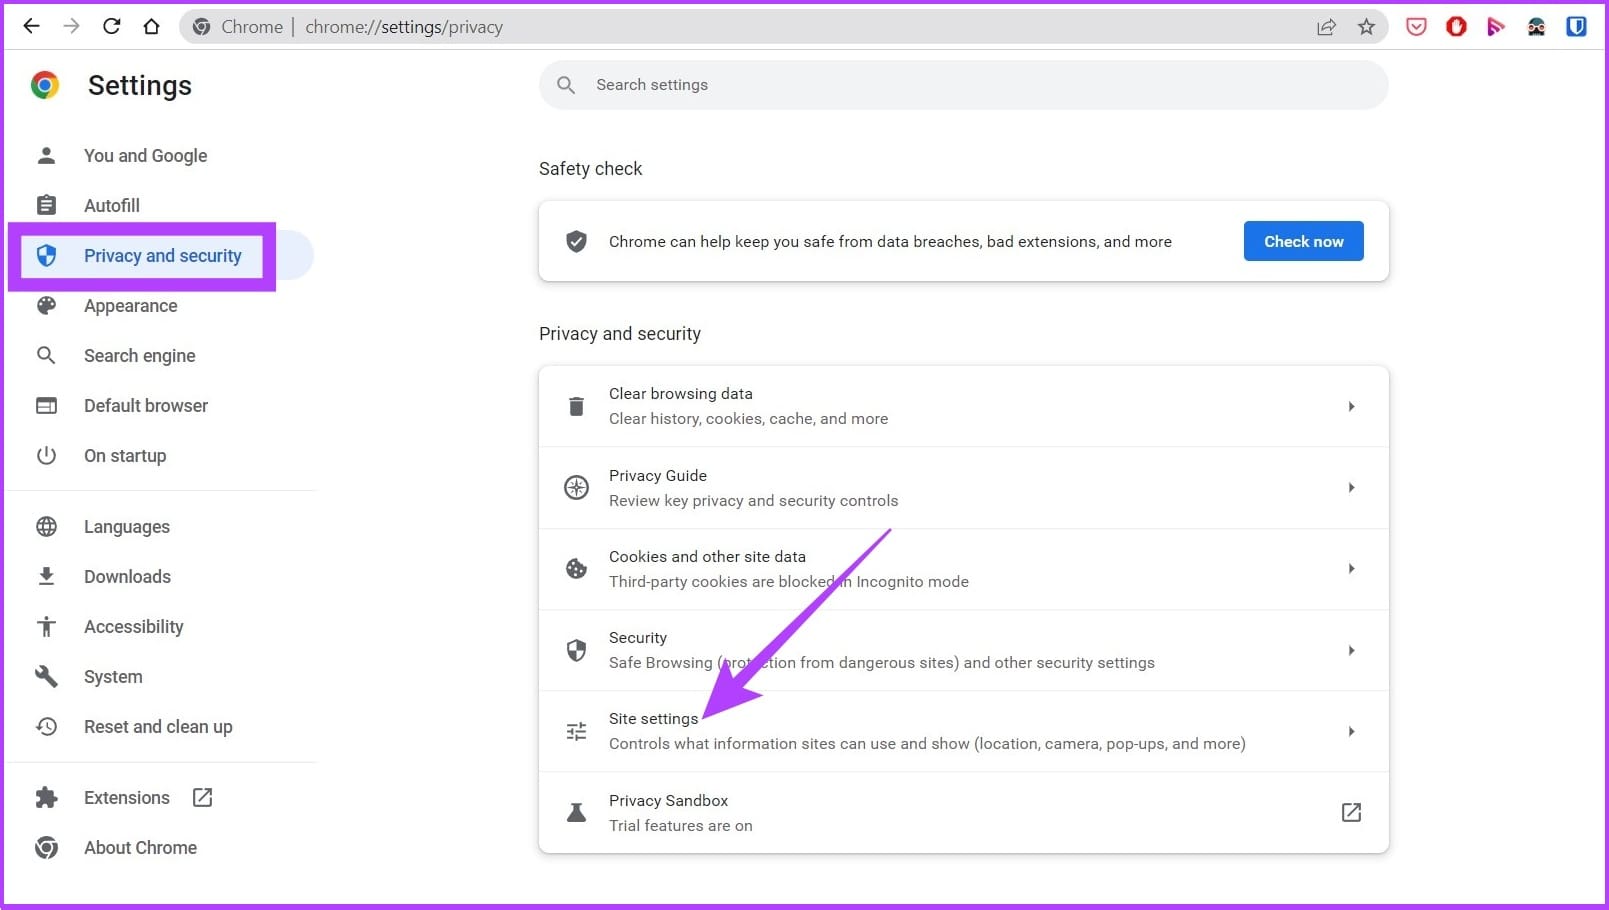Click the pink play-cast extension icon
Image resolution: width=1609 pixels, height=910 pixels.
pyautogui.click(x=1496, y=27)
